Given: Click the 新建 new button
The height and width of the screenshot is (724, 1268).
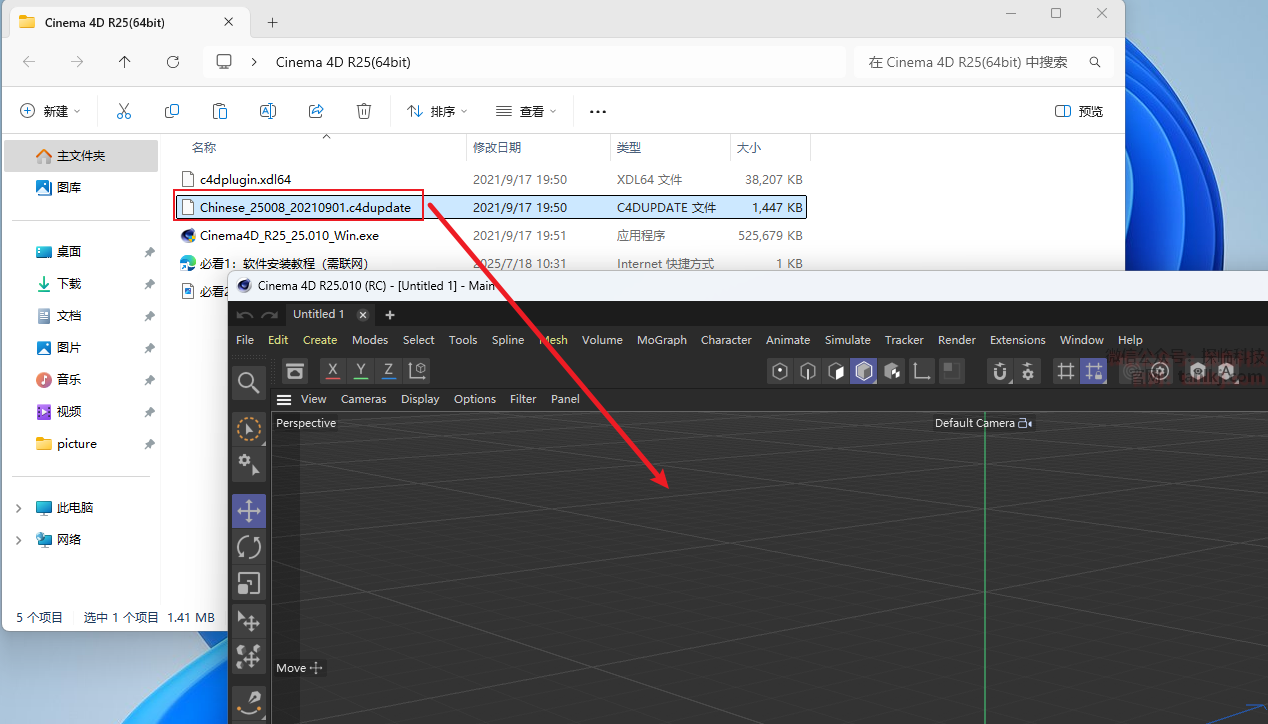Looking at the screenshot, I should click(49, 111).
